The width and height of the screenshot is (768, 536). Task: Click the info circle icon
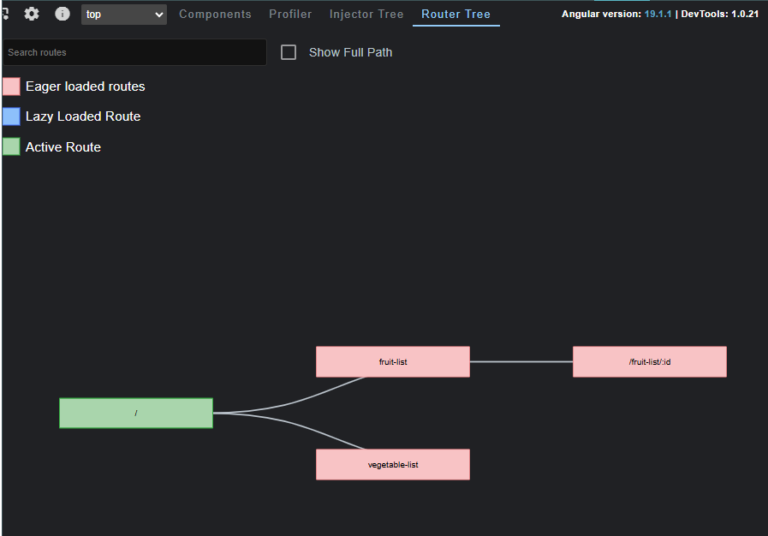[x=62, y=14]
